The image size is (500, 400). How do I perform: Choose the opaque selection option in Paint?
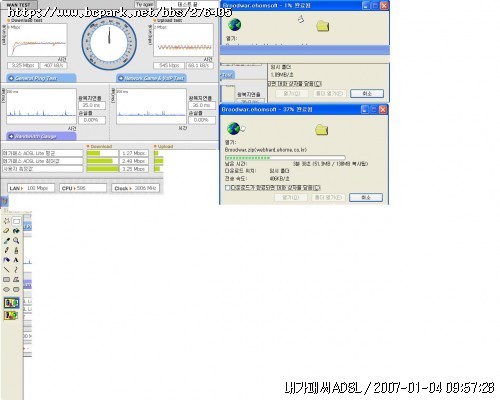click(x=11, y=303)
